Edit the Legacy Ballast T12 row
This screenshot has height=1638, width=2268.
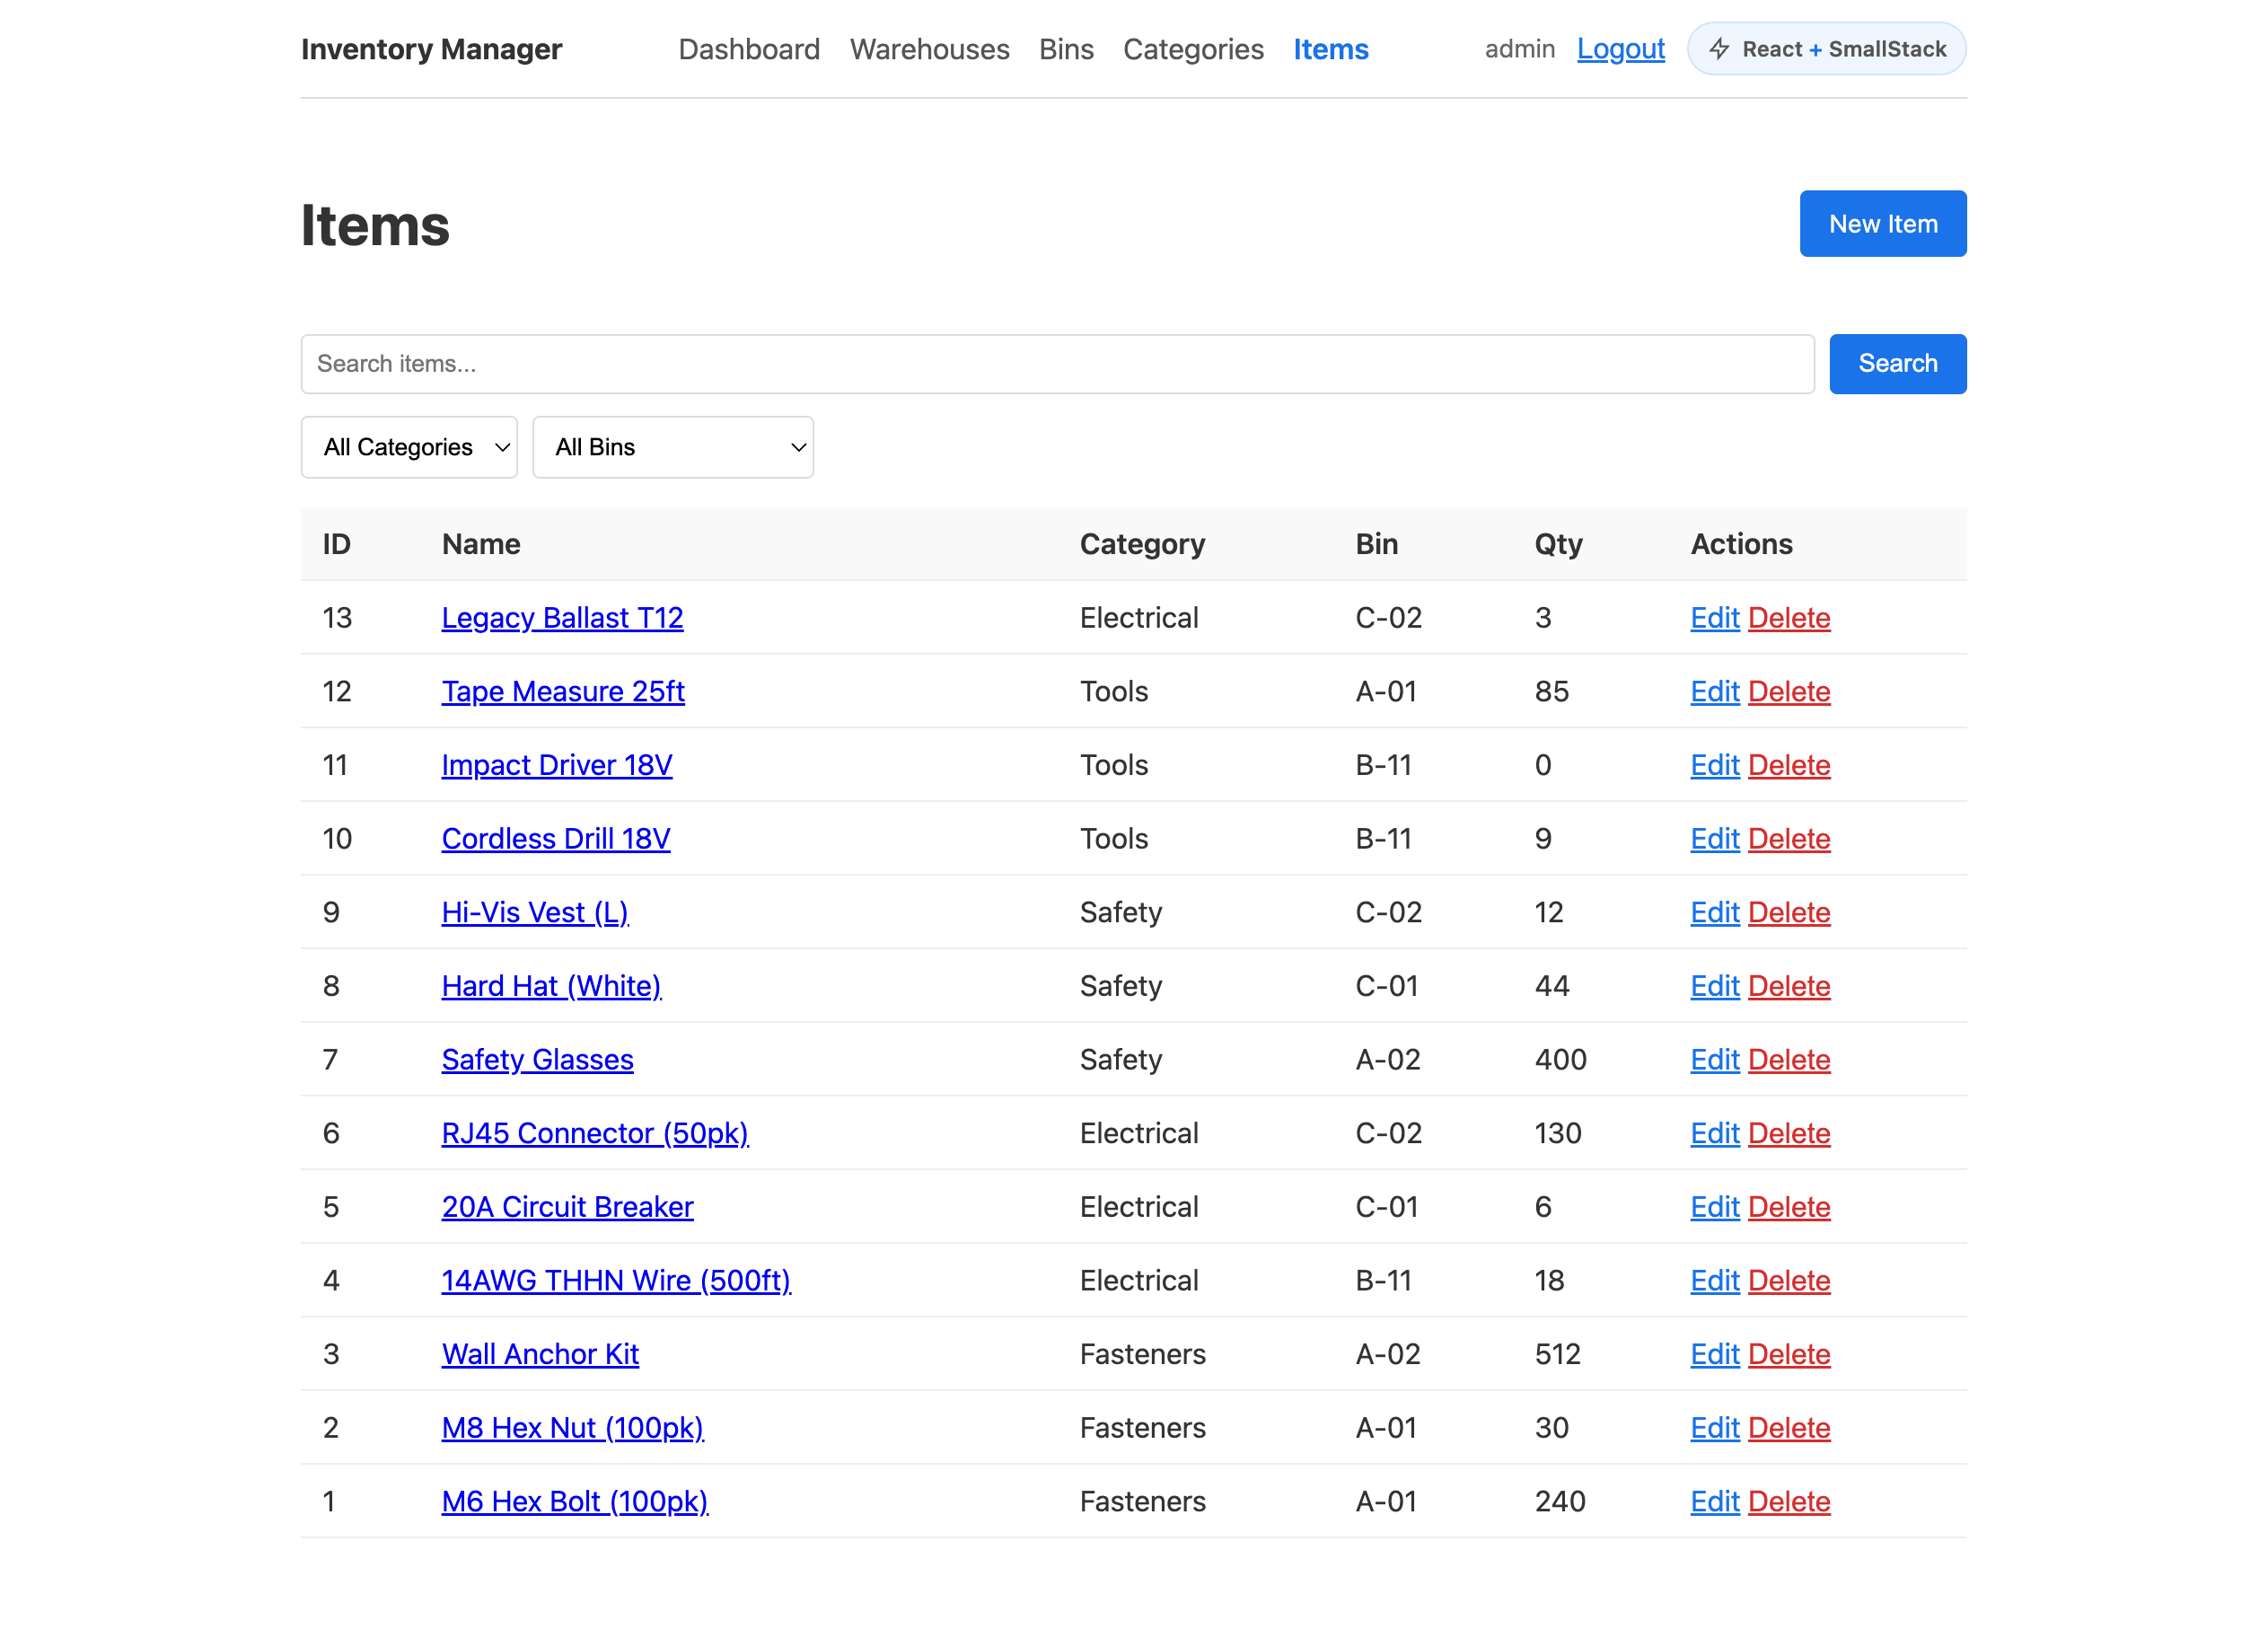[x=1715, y=618]
